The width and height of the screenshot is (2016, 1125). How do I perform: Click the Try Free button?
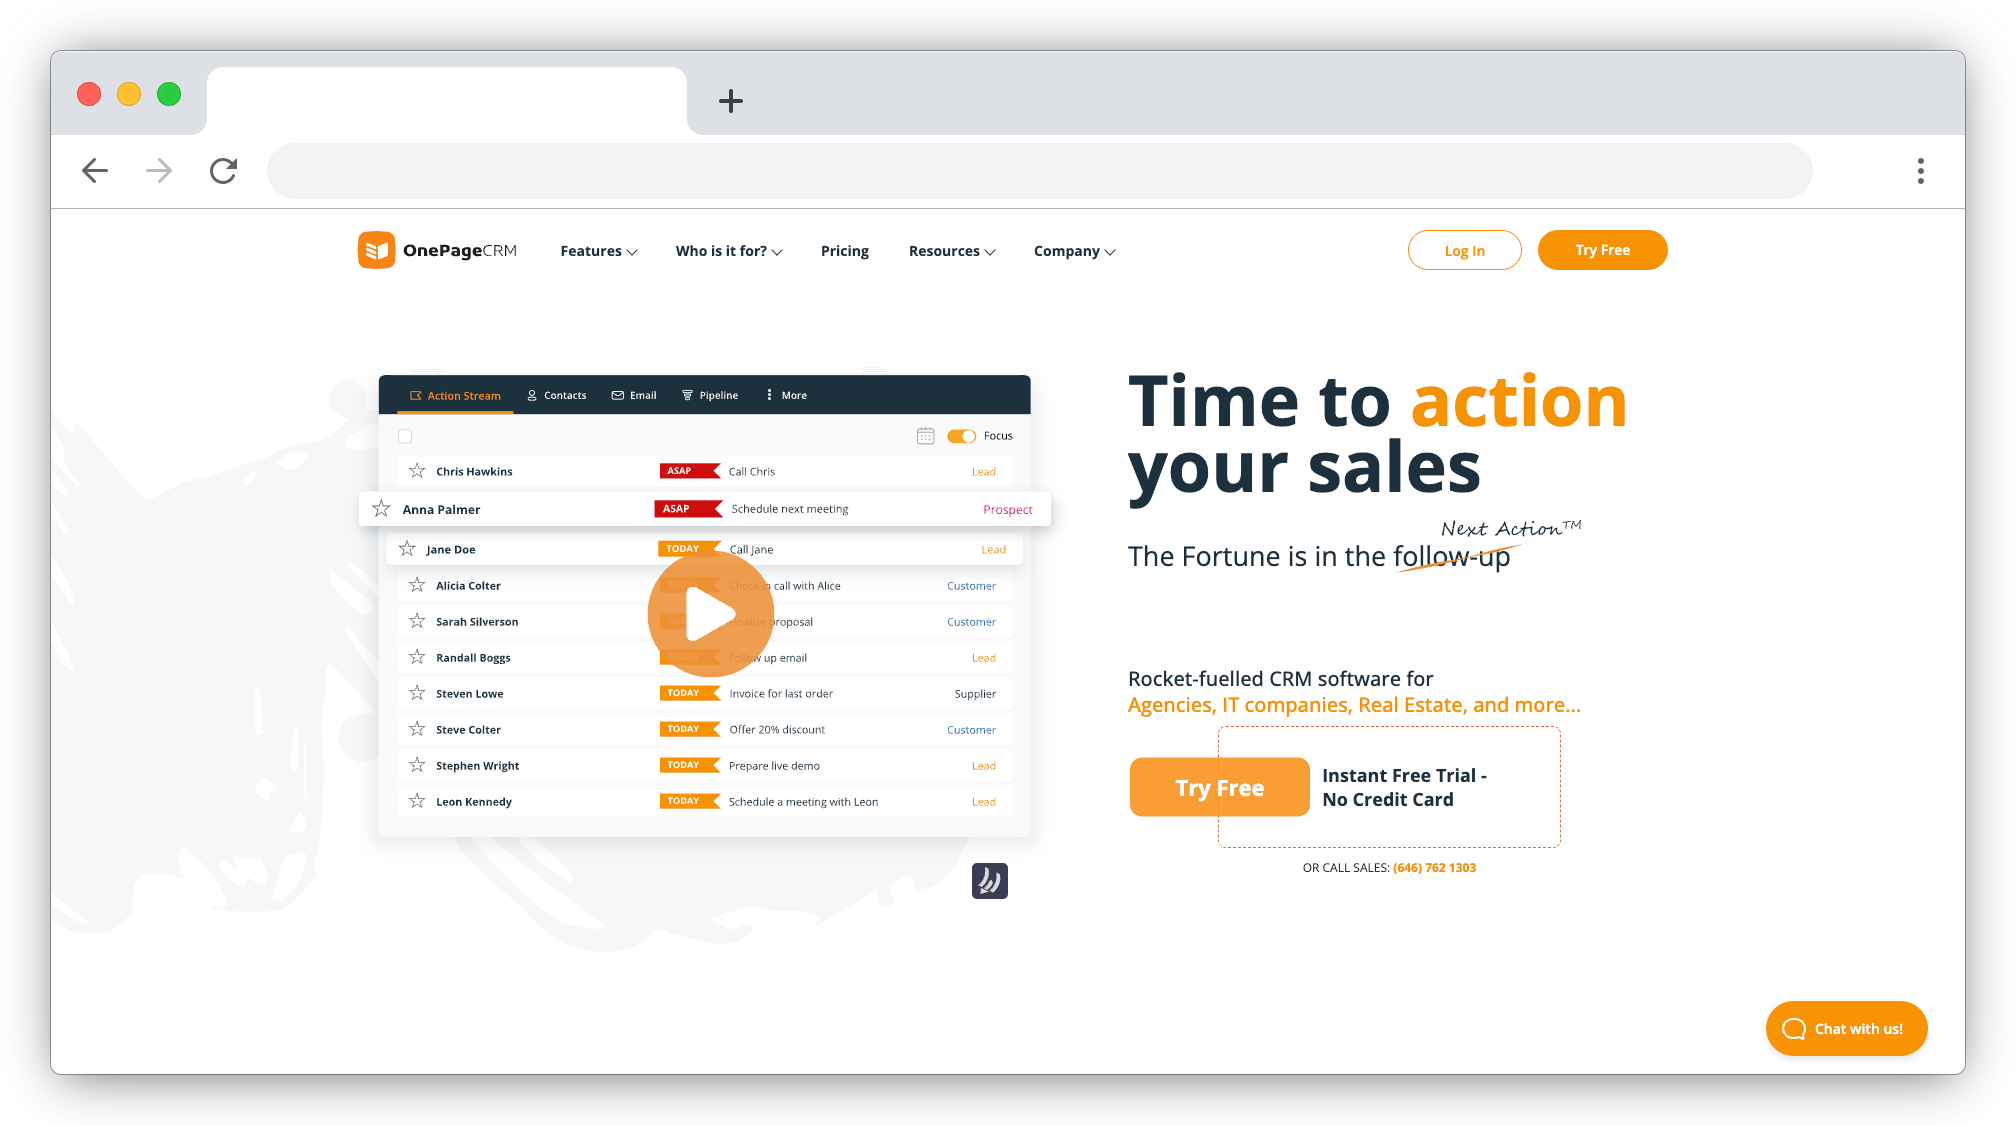coord(1602,249)
